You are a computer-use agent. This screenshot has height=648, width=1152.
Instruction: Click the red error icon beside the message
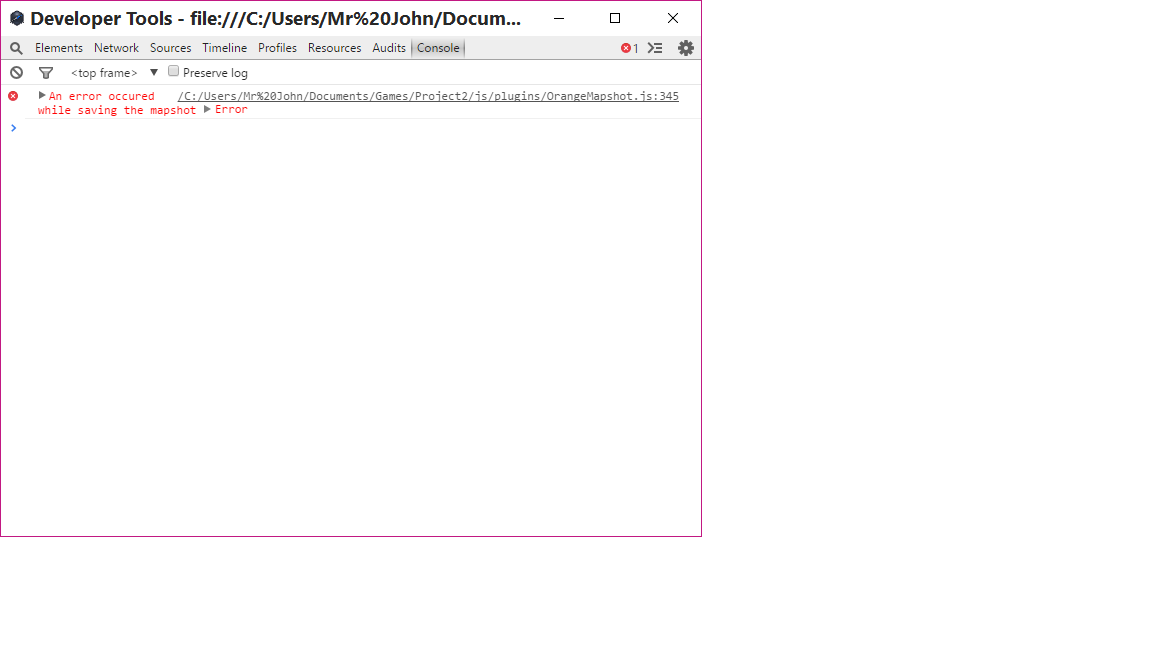click(x=13, y=96)
